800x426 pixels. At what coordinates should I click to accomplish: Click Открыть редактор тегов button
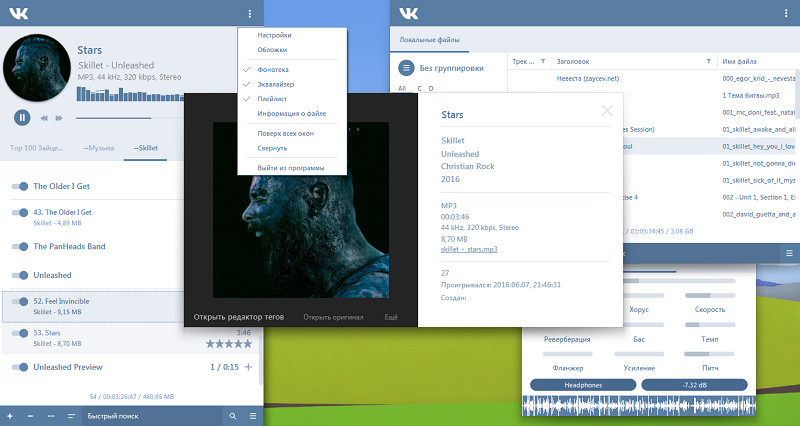click(239, 317)
